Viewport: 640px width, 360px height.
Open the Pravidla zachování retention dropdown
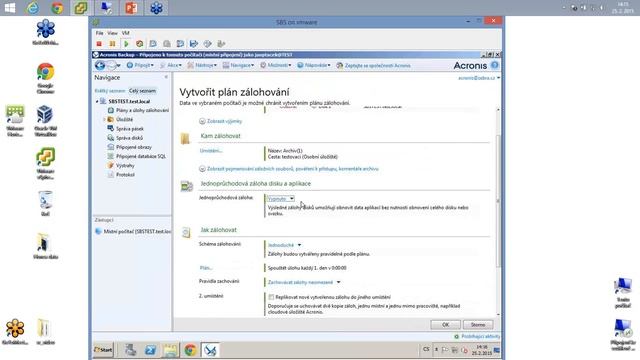(x=304, y=282)
